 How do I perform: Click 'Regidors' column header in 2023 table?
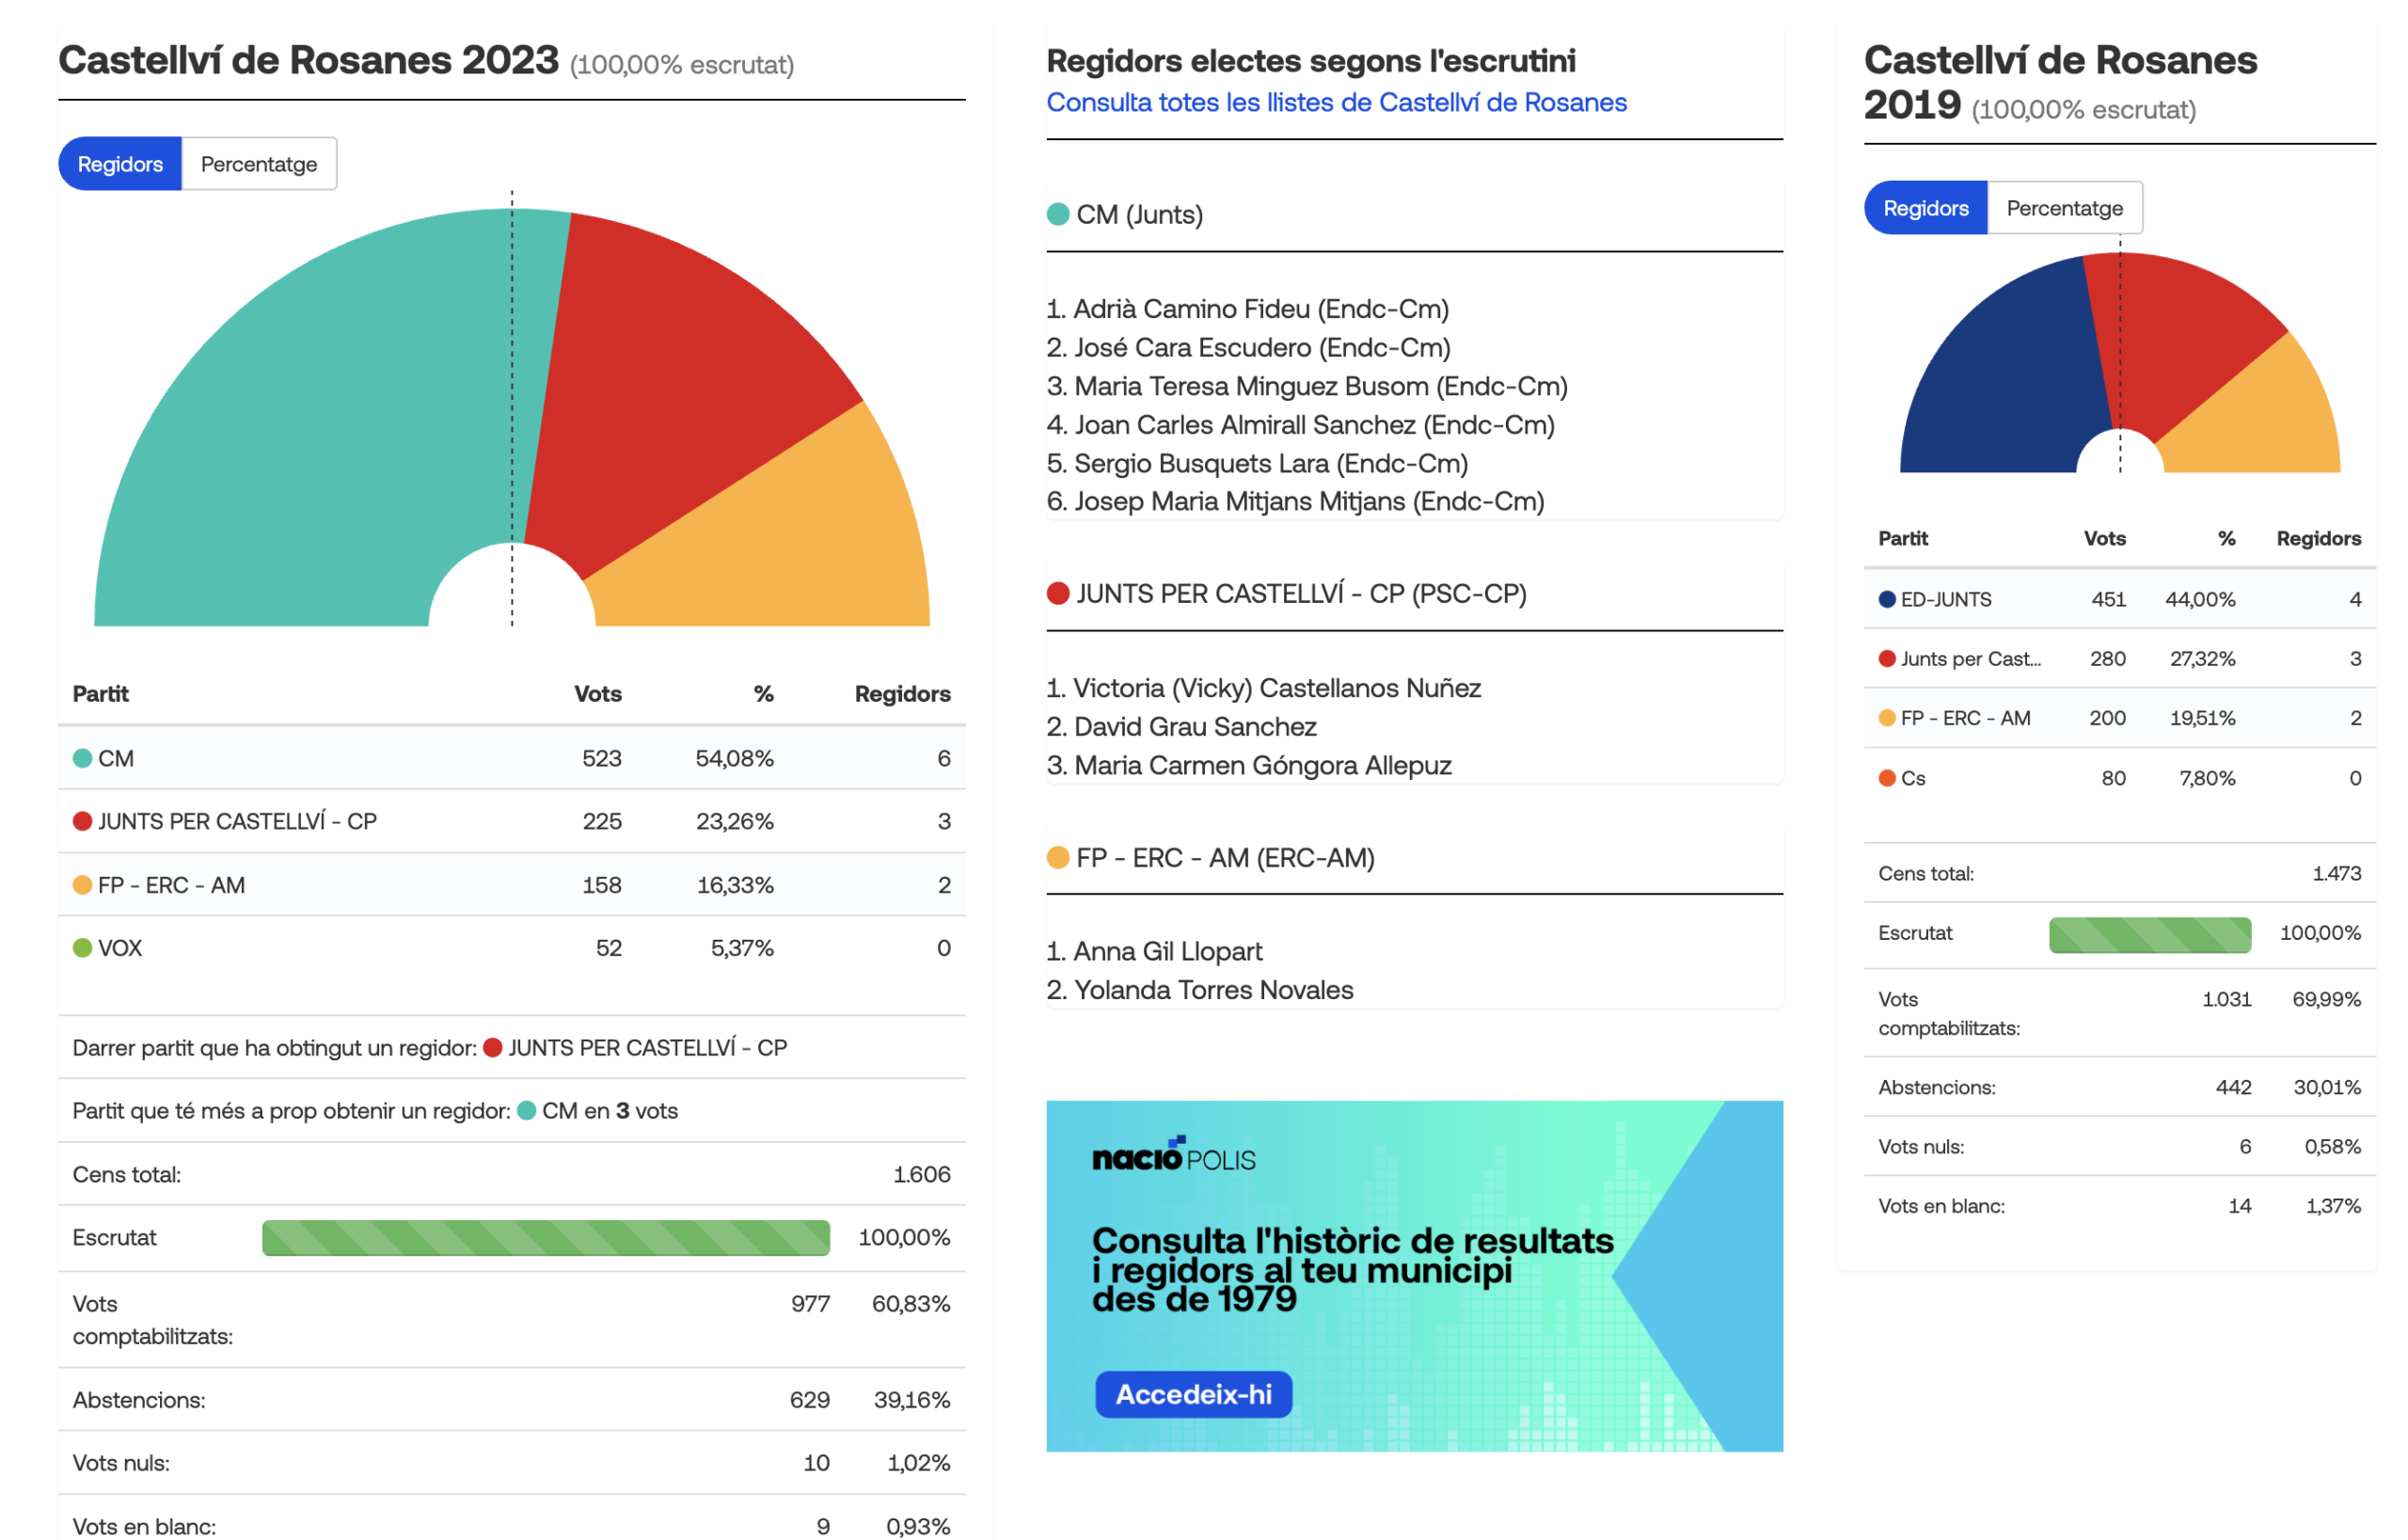click(902, 694)
